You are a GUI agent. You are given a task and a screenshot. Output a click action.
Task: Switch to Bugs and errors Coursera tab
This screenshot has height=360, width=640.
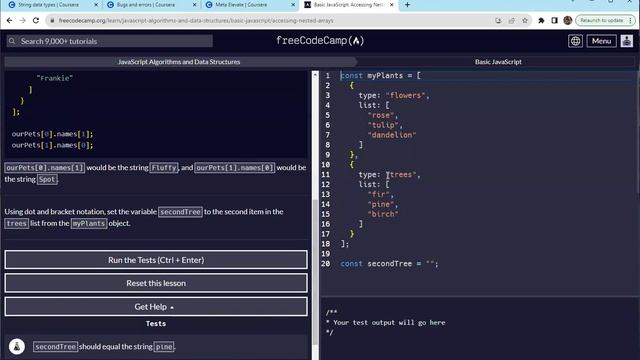click(146, 5)
